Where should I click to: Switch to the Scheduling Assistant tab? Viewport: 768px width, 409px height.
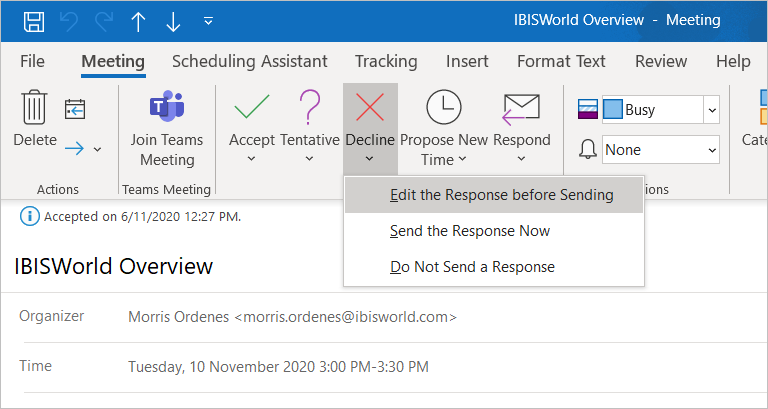[x=249, y=61]
